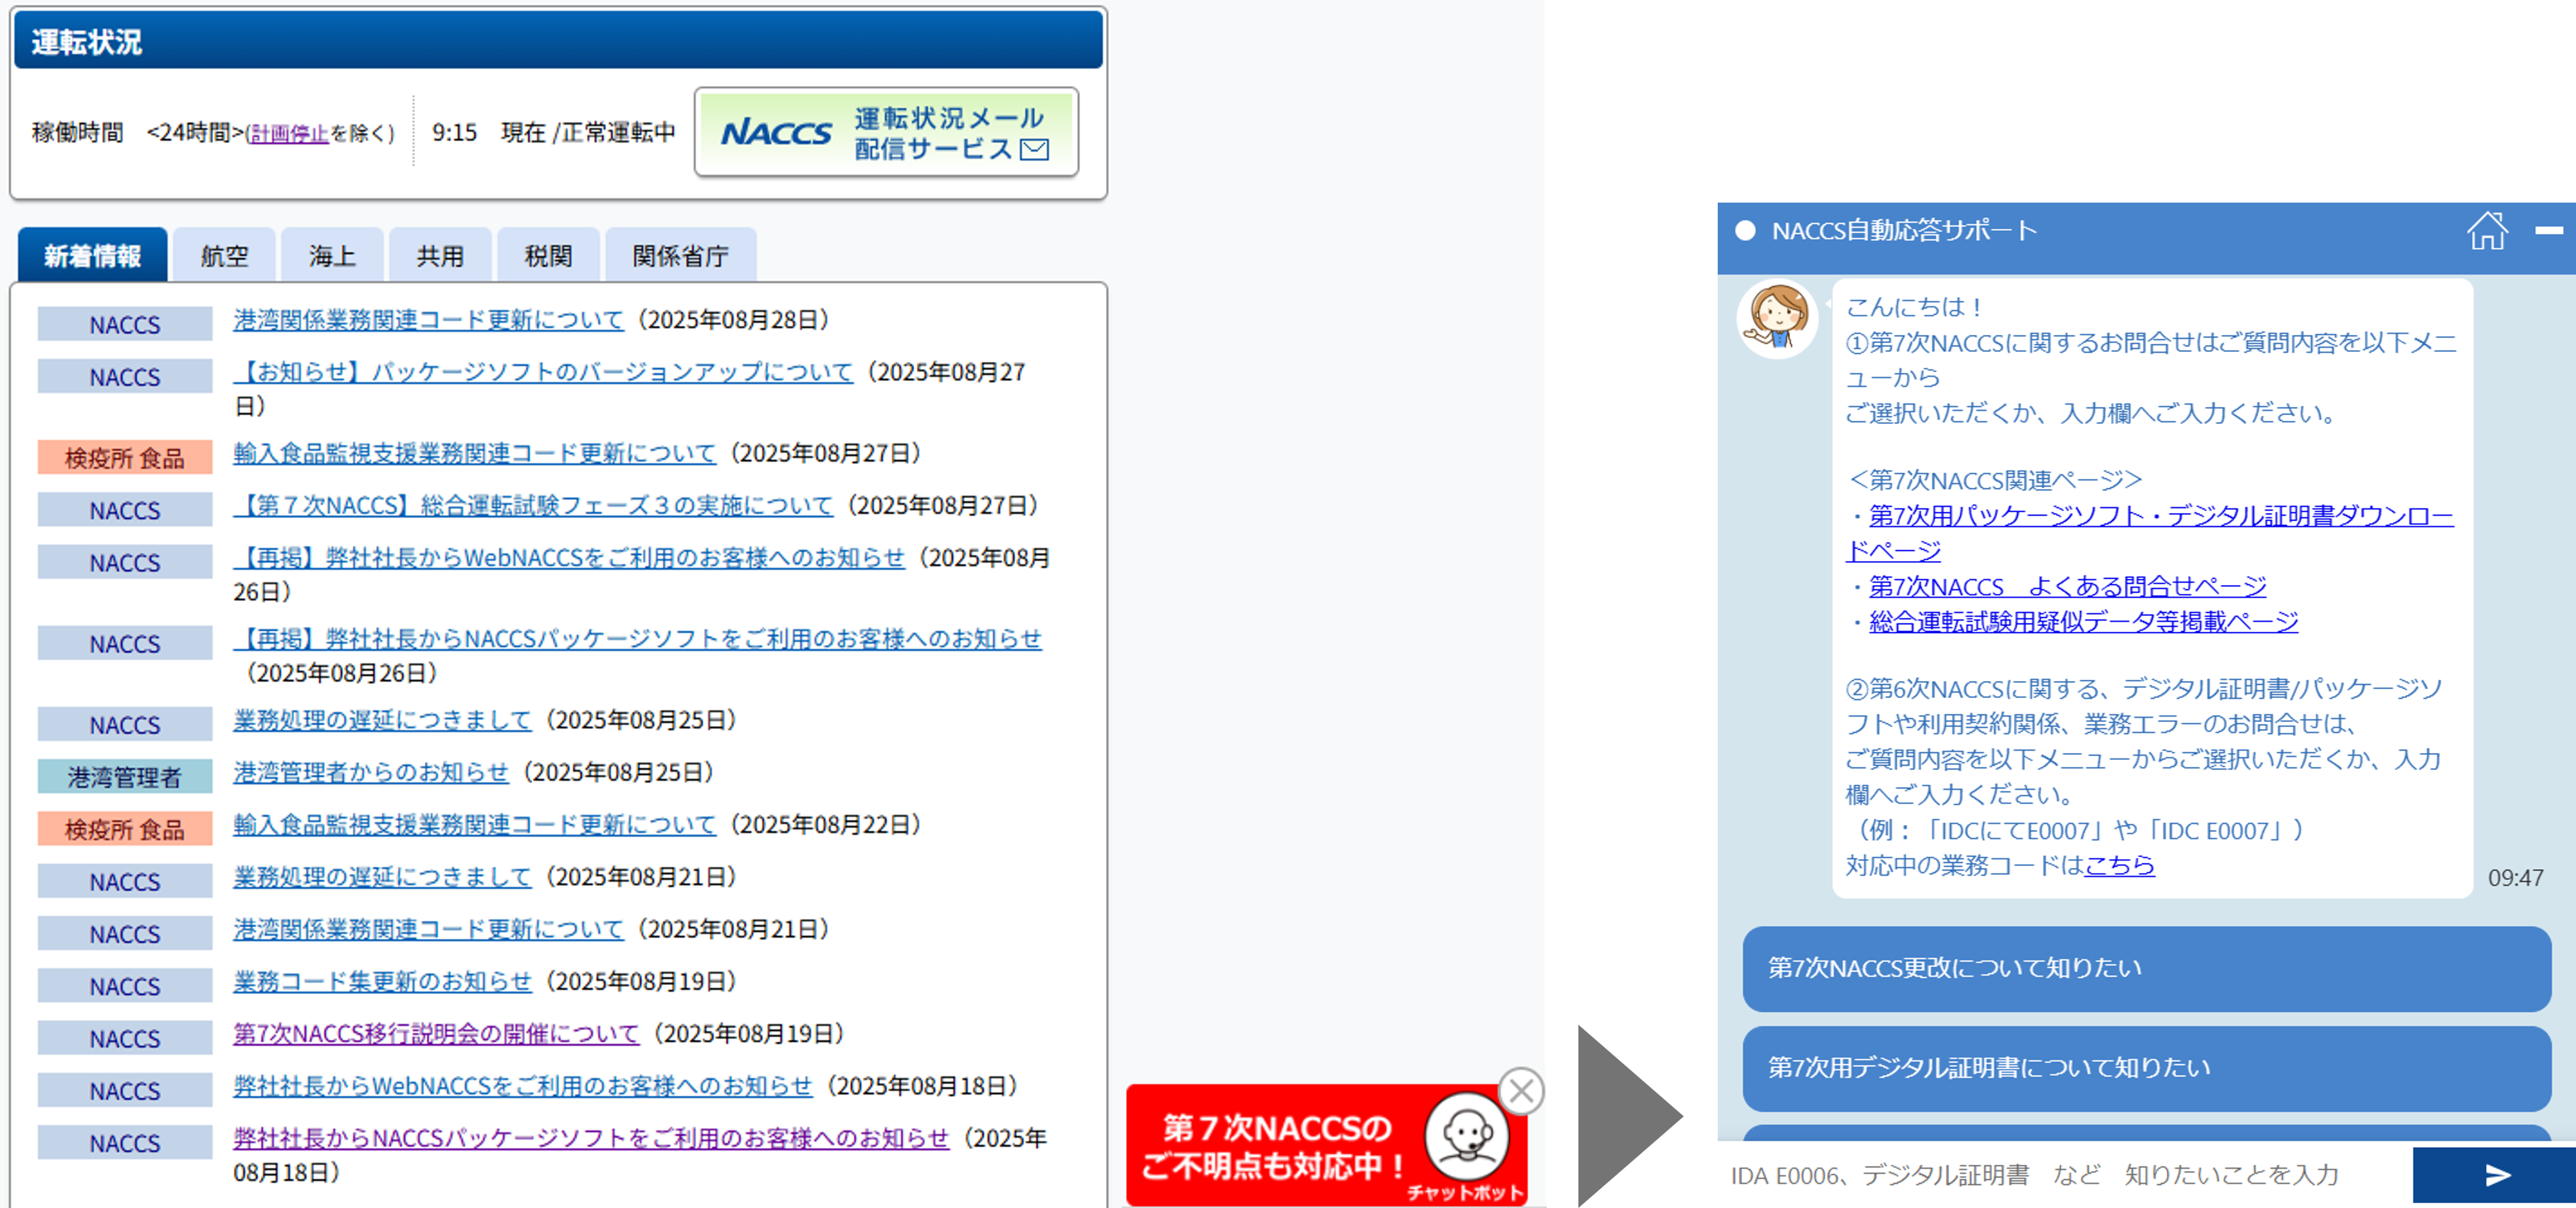This screenshot has width=2576, height=1208.
Task: Click 第7次NACCS更改について知りたい button
Action: coord(2146,968)
